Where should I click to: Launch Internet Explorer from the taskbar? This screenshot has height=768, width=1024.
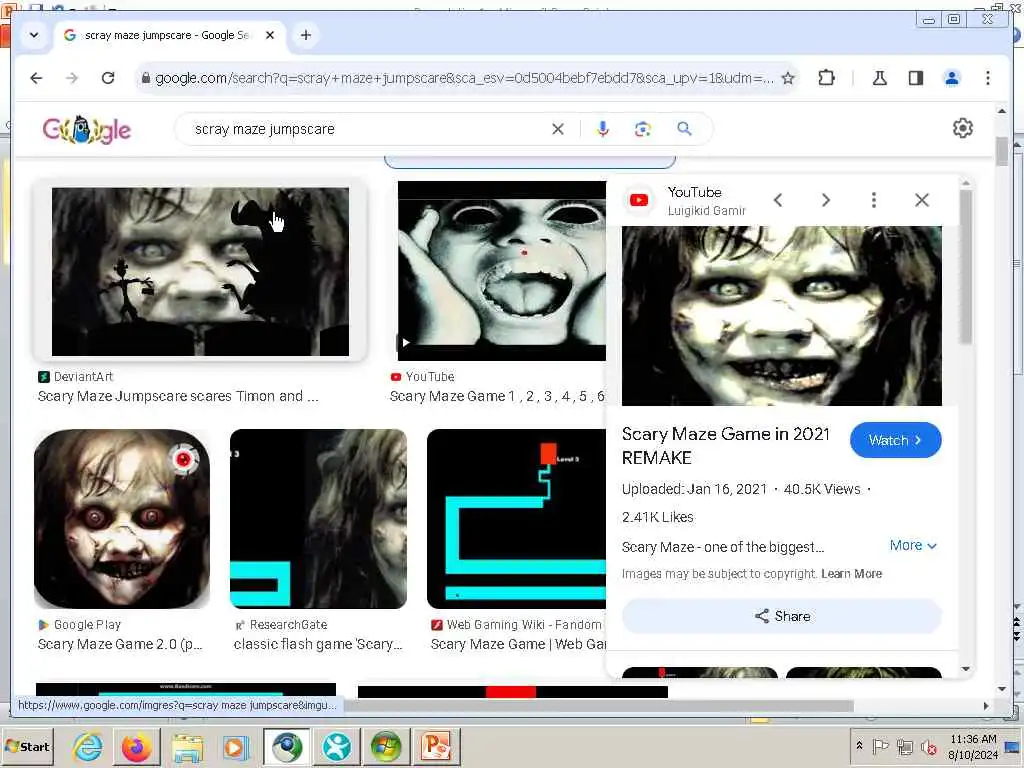(x=87, y=746)
